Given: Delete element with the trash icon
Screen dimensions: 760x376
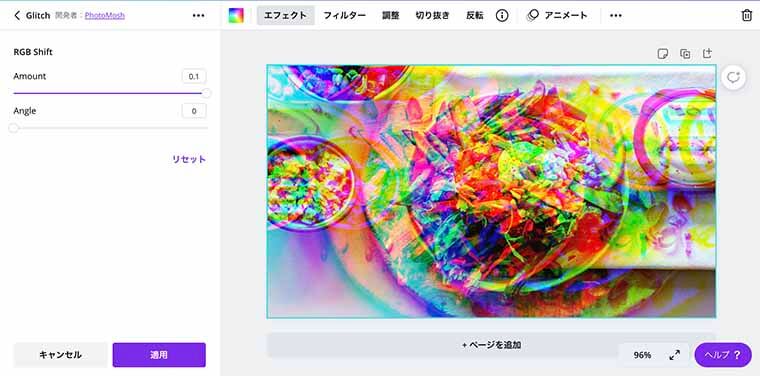Looking at the screenshot, I should [747, 16].
